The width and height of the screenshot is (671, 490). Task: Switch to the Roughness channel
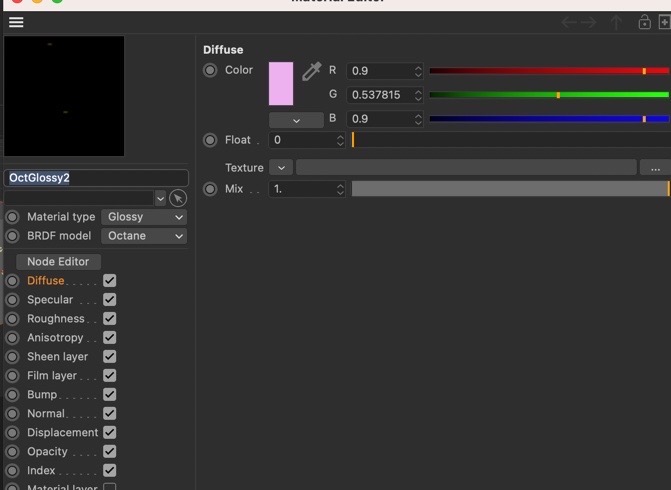point(56,319)
